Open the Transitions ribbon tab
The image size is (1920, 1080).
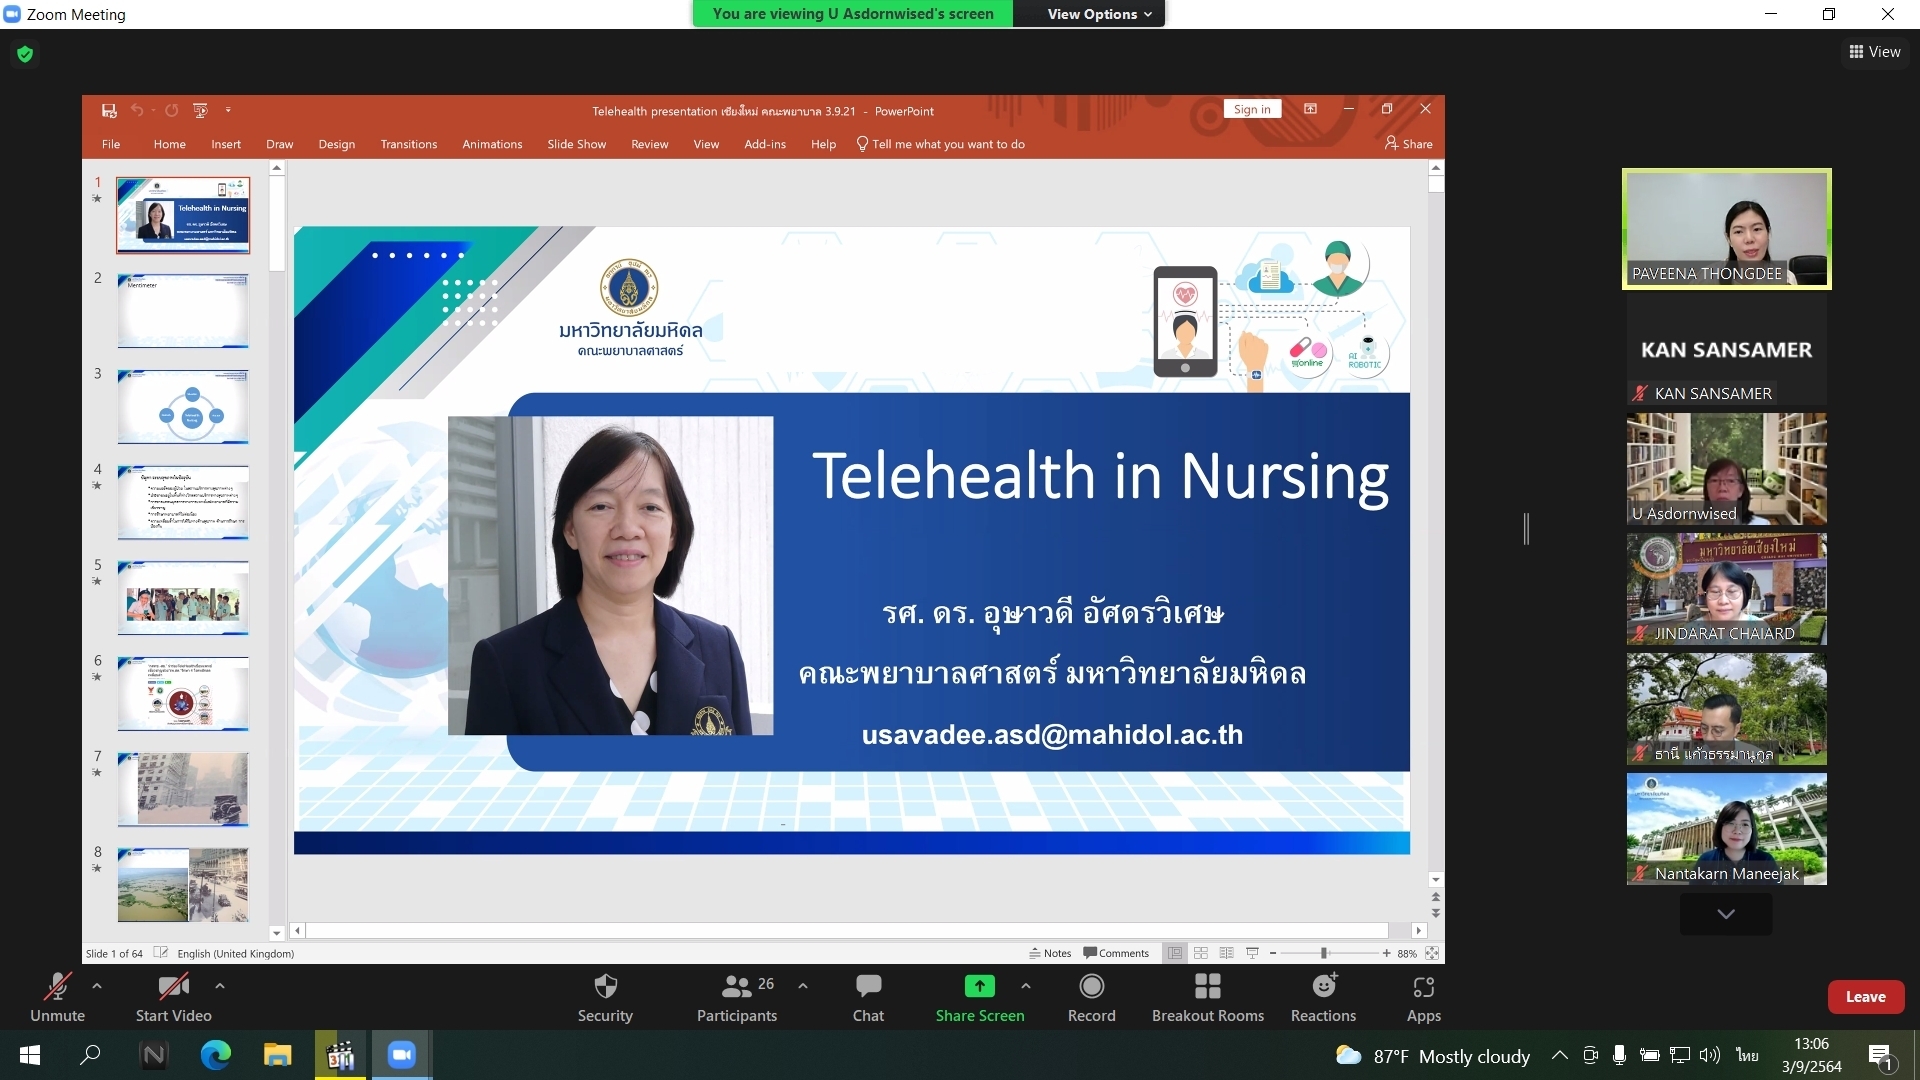click(x=409, y=144)
